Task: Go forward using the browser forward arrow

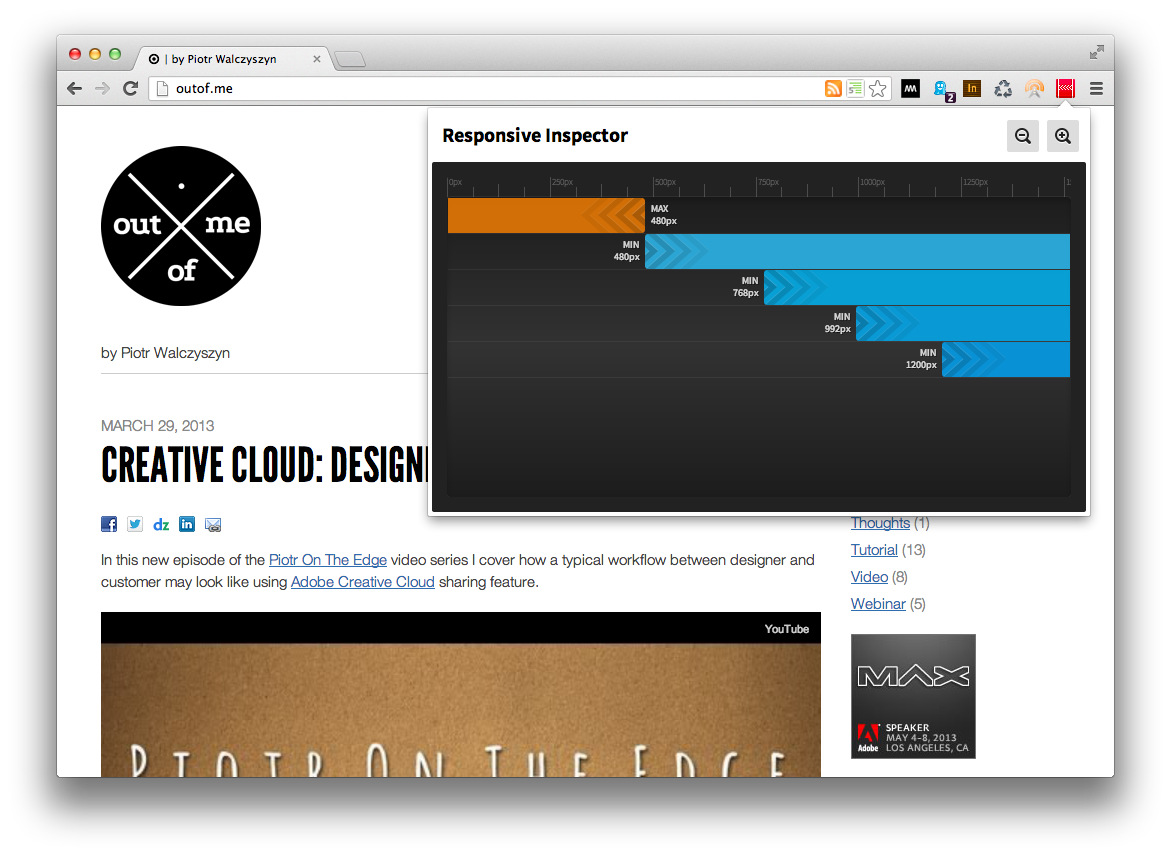Action: [x=102, y=89]
